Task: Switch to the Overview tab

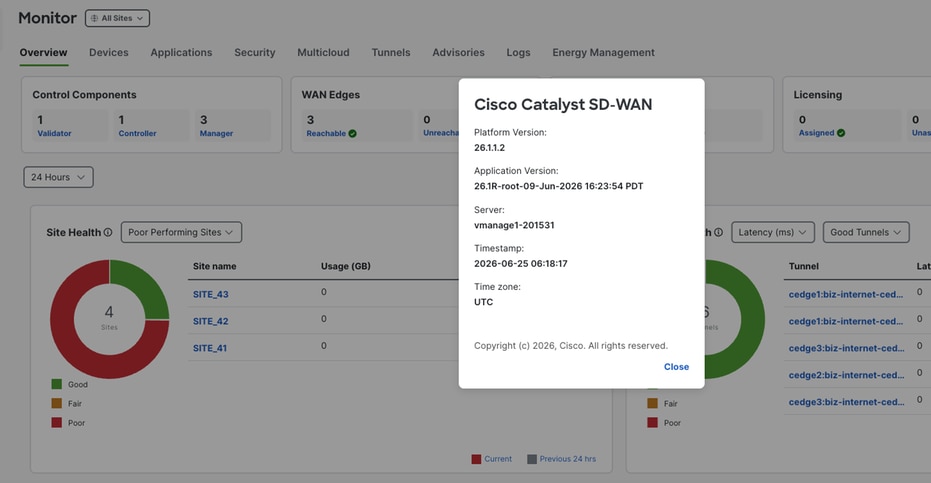Action: pos(43,52)
